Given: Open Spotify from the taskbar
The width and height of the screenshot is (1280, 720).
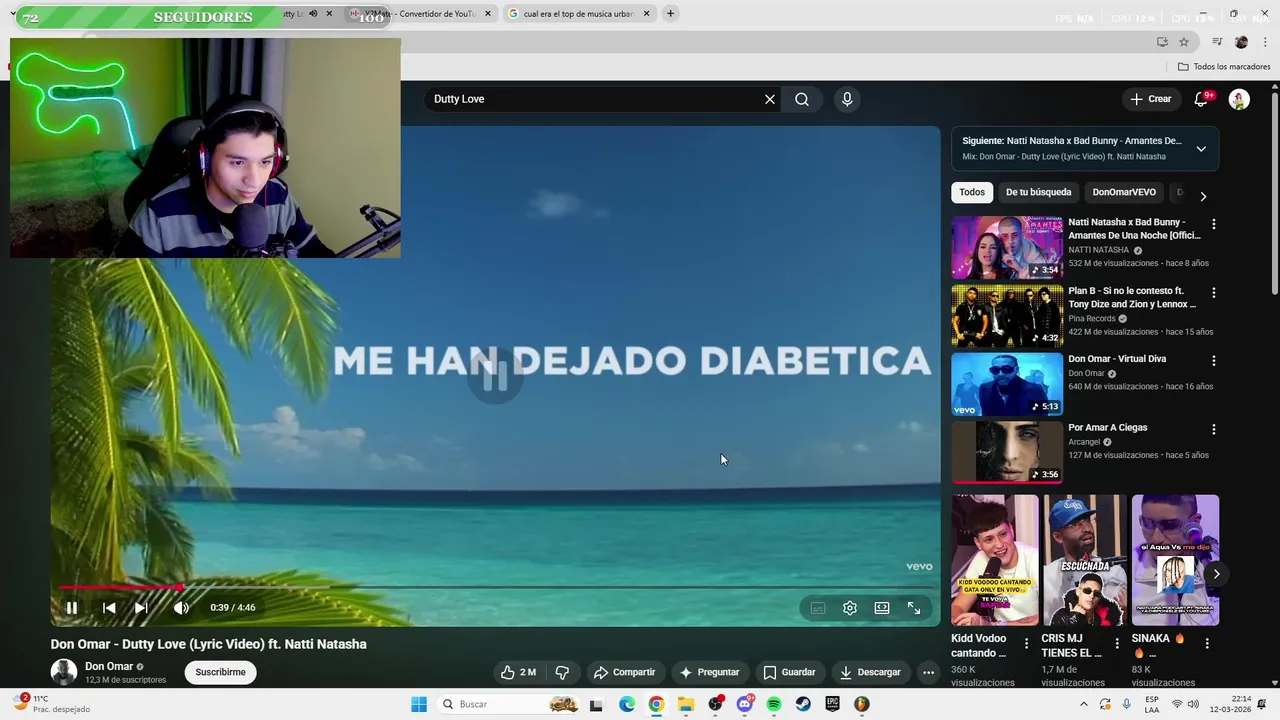Looking at the screenshot, I should point(774,704).
